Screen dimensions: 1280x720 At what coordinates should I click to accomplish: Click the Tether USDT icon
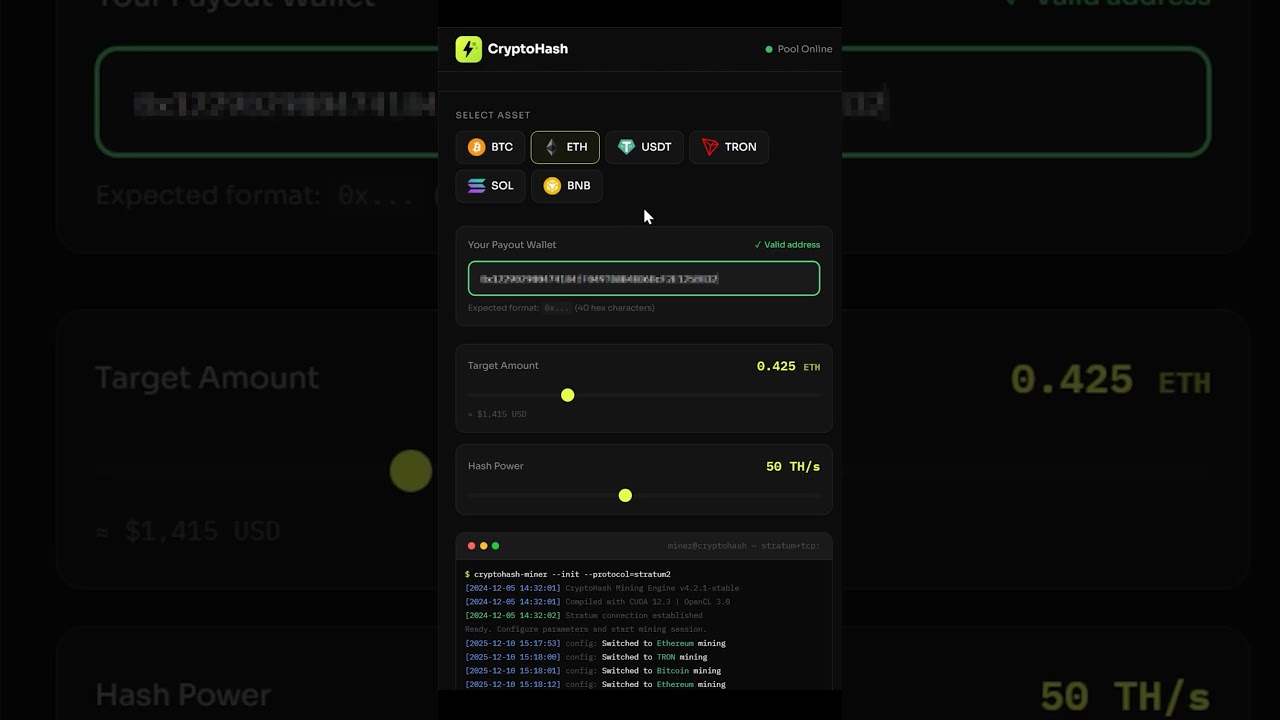point(626,147)
